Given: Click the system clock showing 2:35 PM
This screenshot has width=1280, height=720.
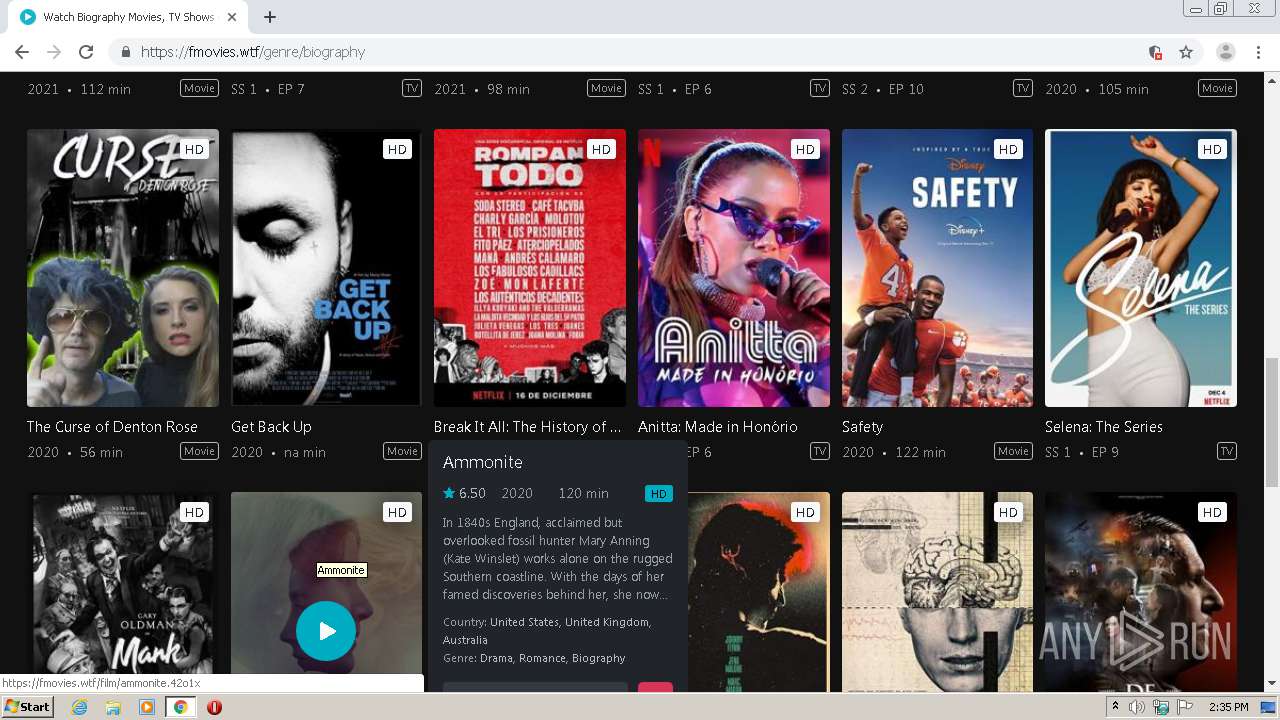Looking at the screenshot, I should (x=1228, y=707).
